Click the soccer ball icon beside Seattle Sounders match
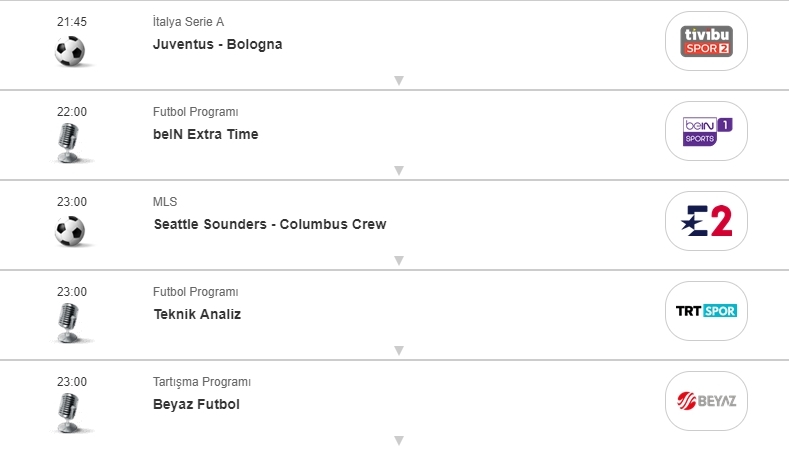This screenshot has height=449, width=789. [70, 231]
